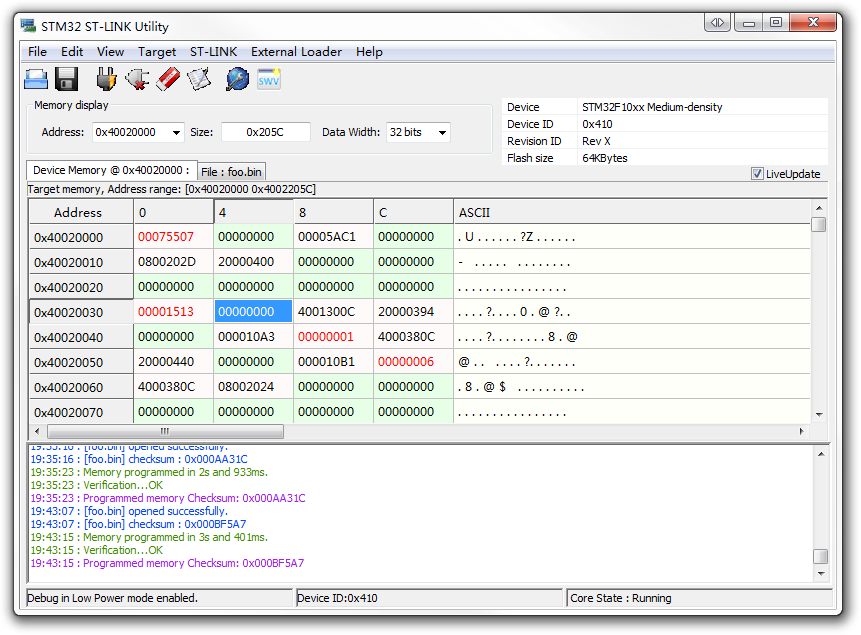Click the memory table horizontal scrollbar thumb
The width and height of the screenshot is (861, 635).
tap(165, 431)
